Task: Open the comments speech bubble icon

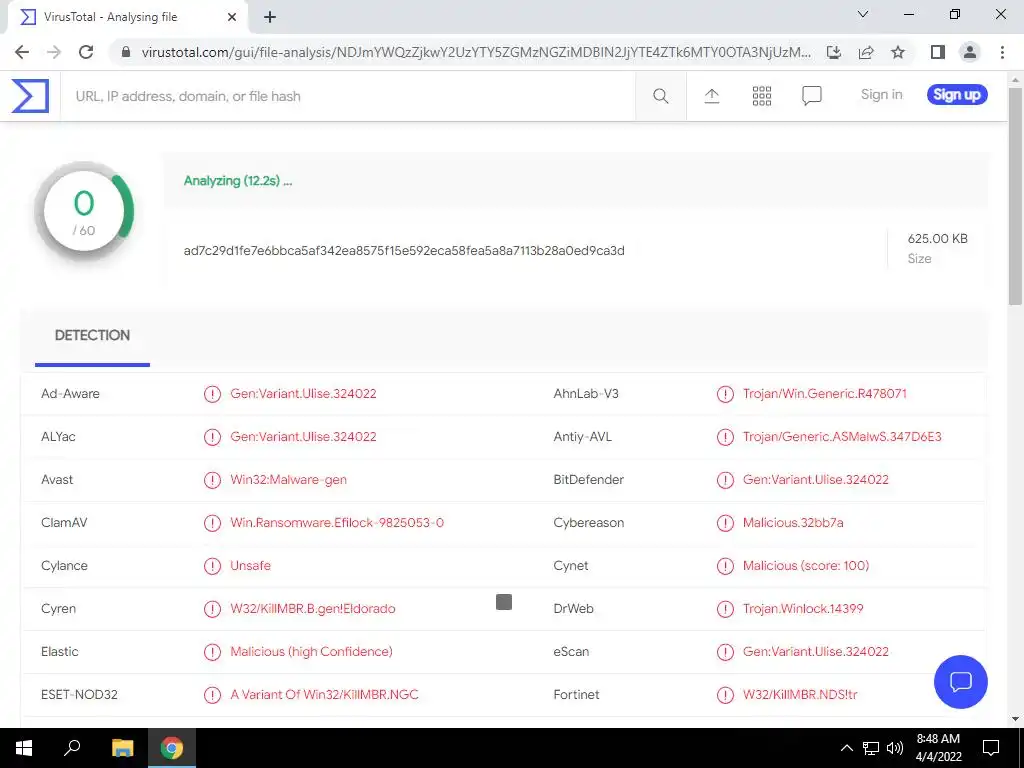Action: click(x=812, y=96)
